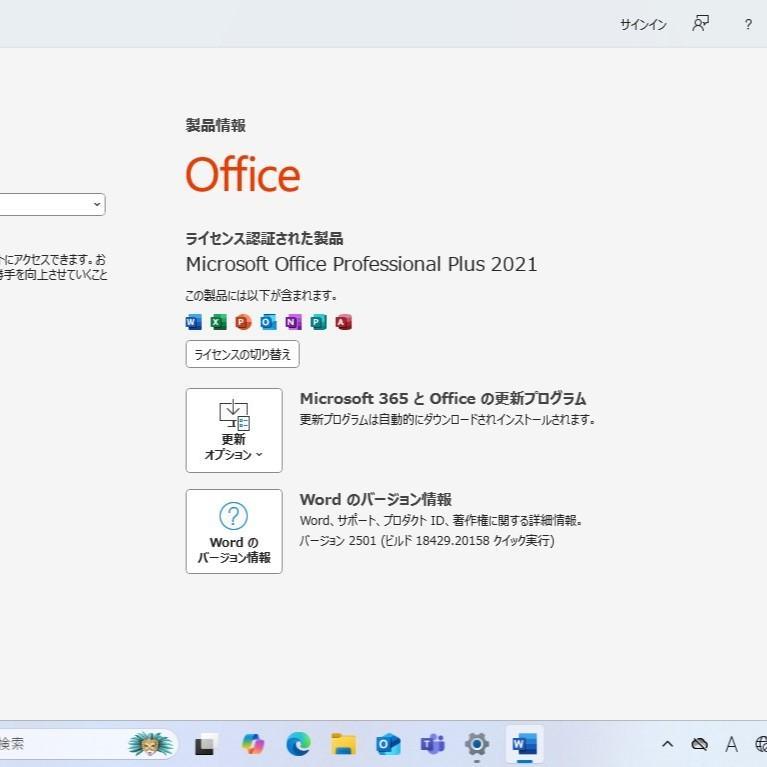
Task: Launch Copilot from the taskbar
Action: pos(253,744)
